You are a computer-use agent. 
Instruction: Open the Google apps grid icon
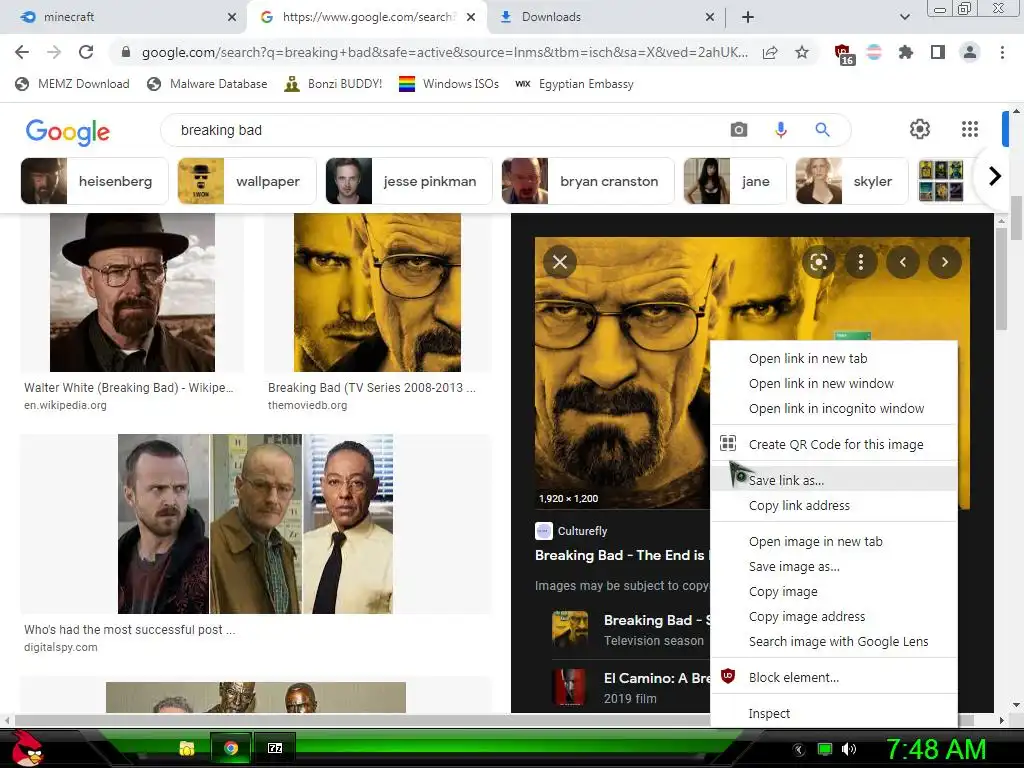970,129
